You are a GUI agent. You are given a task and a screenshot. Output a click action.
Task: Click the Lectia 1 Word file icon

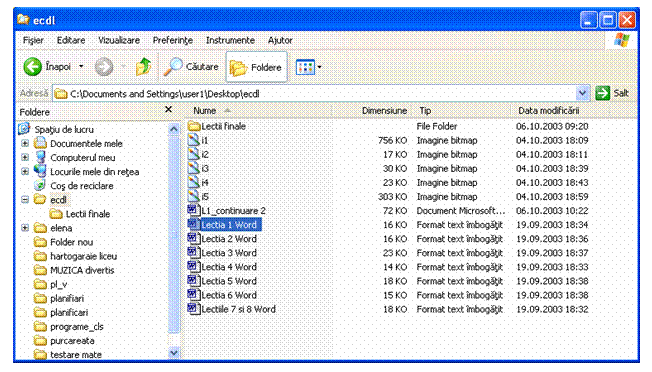[194, 224]
